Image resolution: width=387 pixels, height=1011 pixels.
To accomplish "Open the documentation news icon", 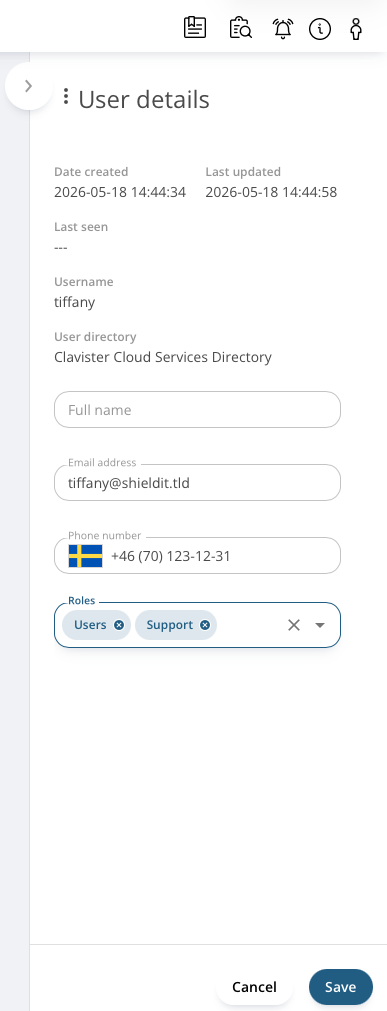I will 195,28.
